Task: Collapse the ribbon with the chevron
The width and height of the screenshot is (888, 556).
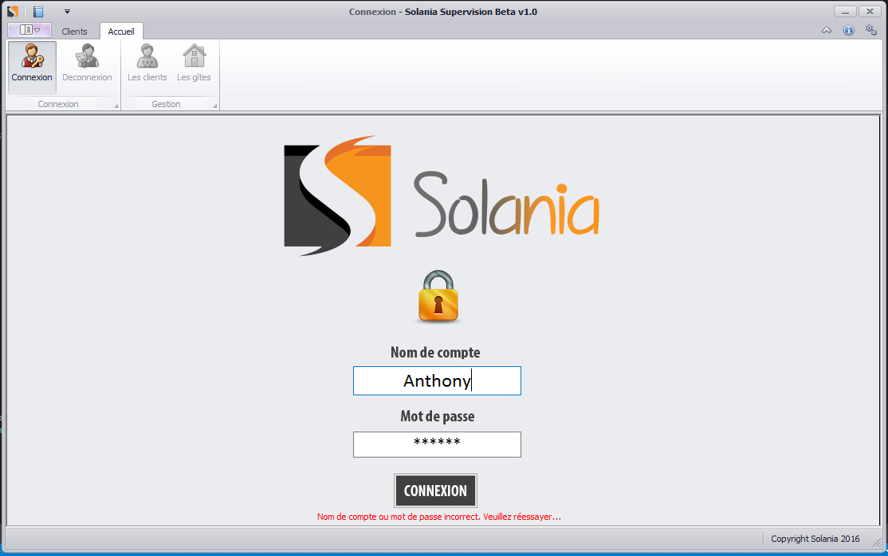Action: point(827,31)
